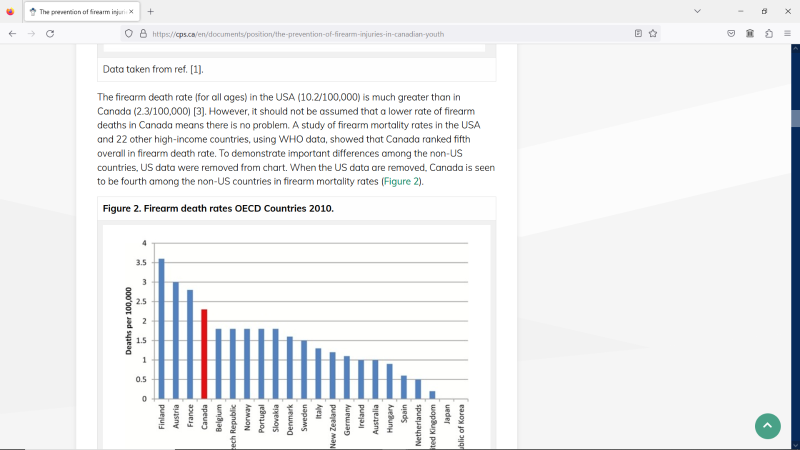Click the Finland bar in chart
This screenshot has width=800, height=450.
[162, 329]
